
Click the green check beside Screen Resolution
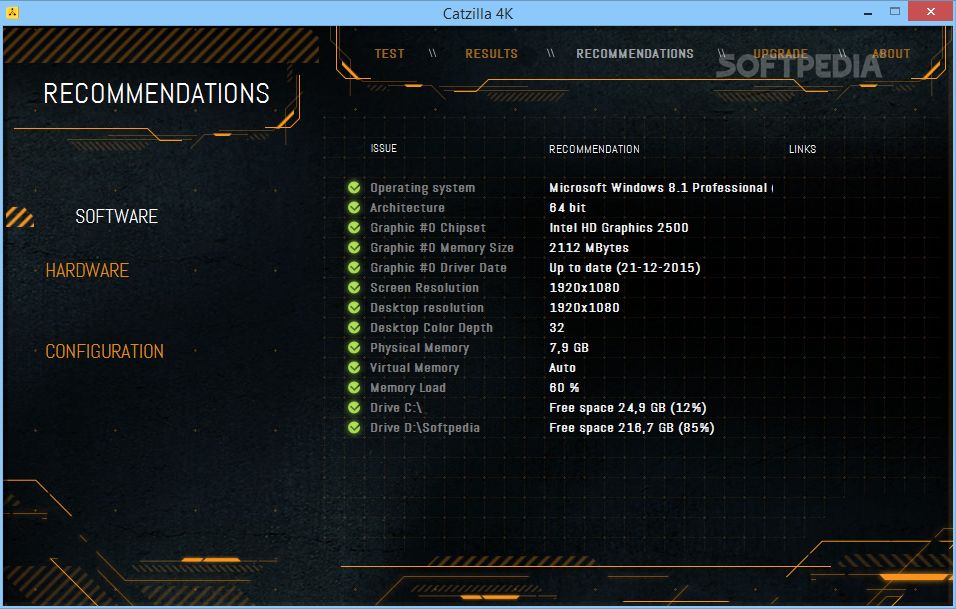tap(354, 287)
